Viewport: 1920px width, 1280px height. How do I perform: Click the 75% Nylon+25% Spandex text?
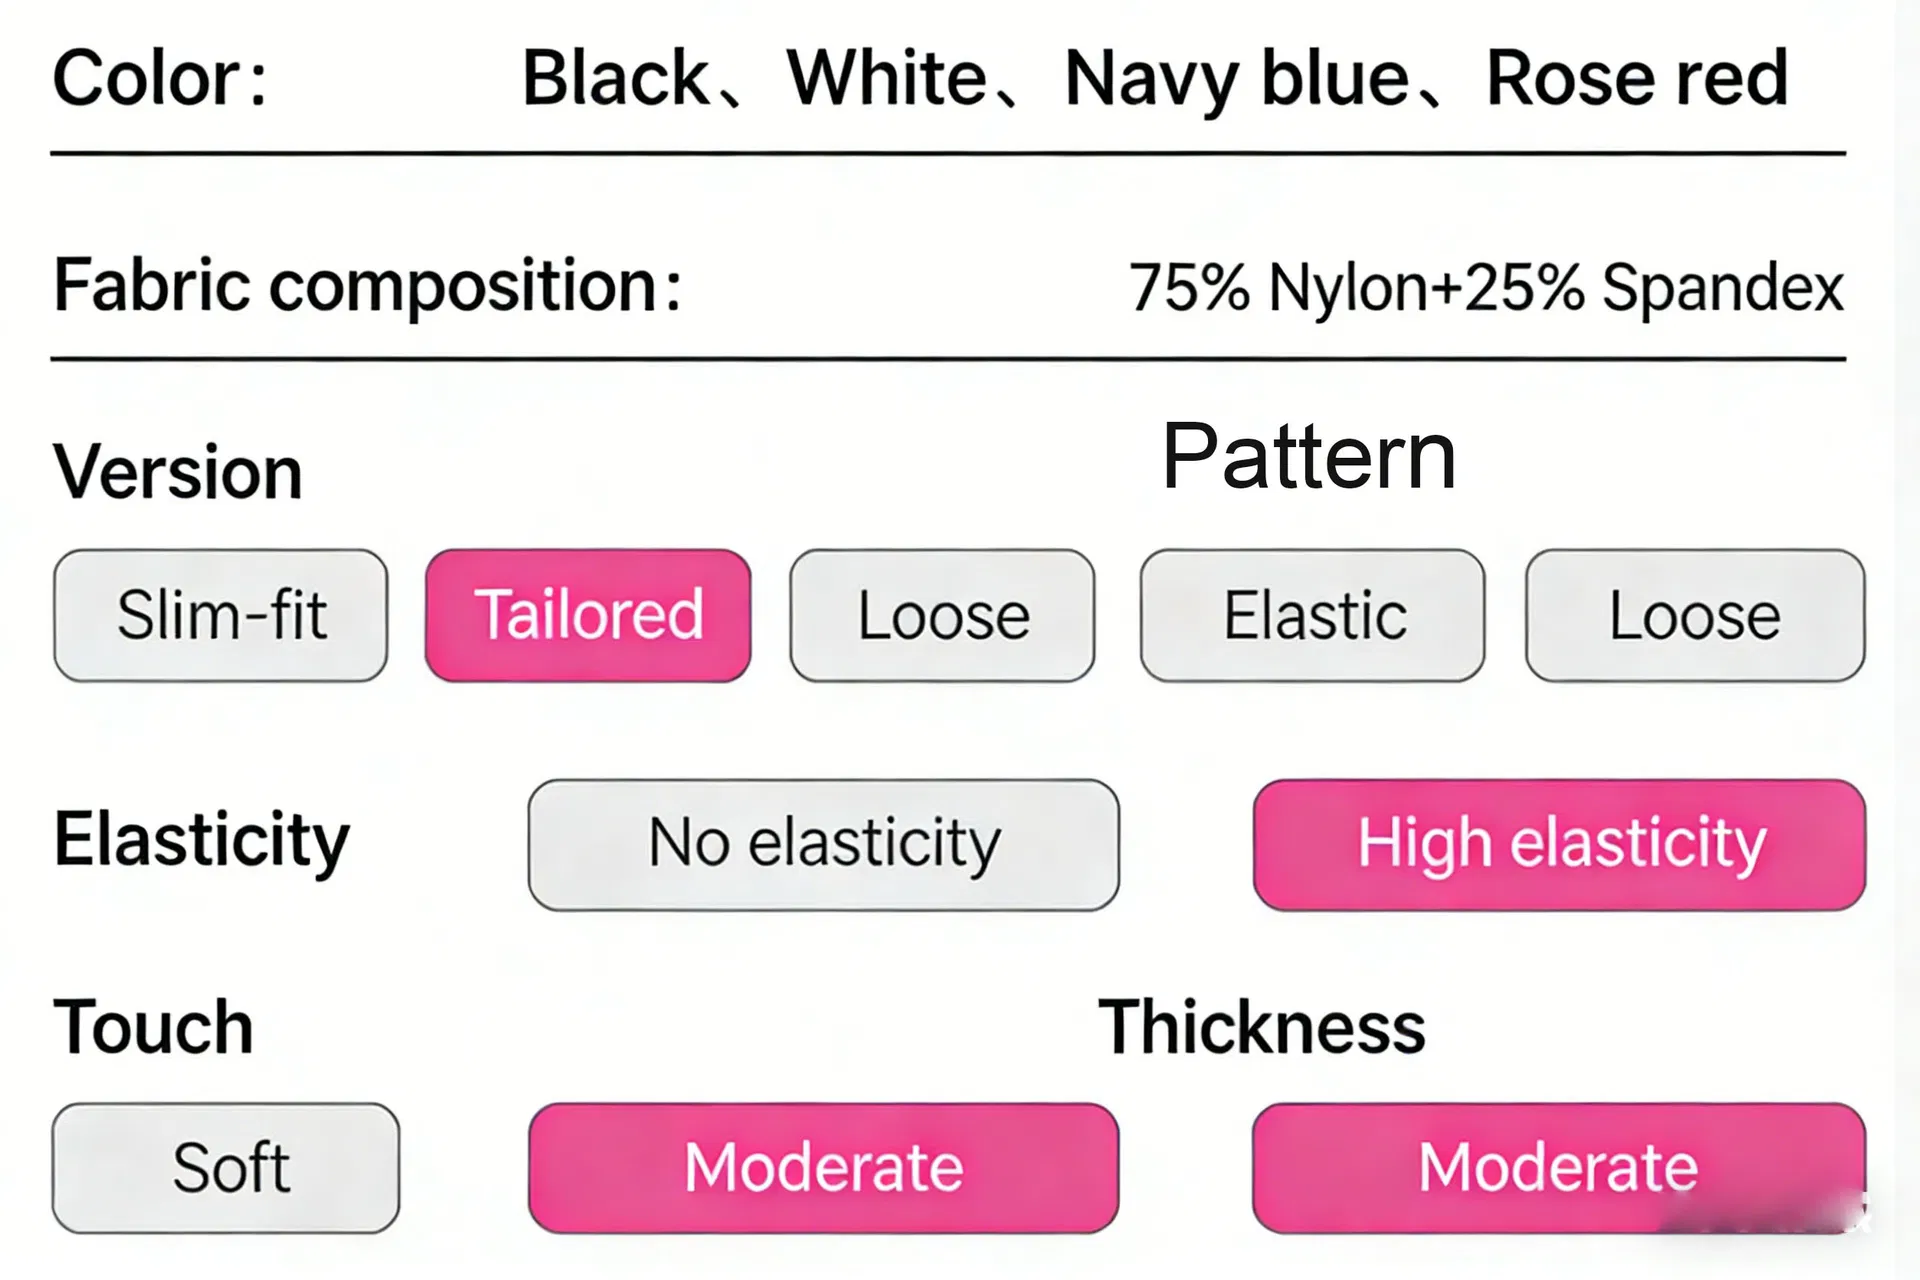coord(1486,288)
